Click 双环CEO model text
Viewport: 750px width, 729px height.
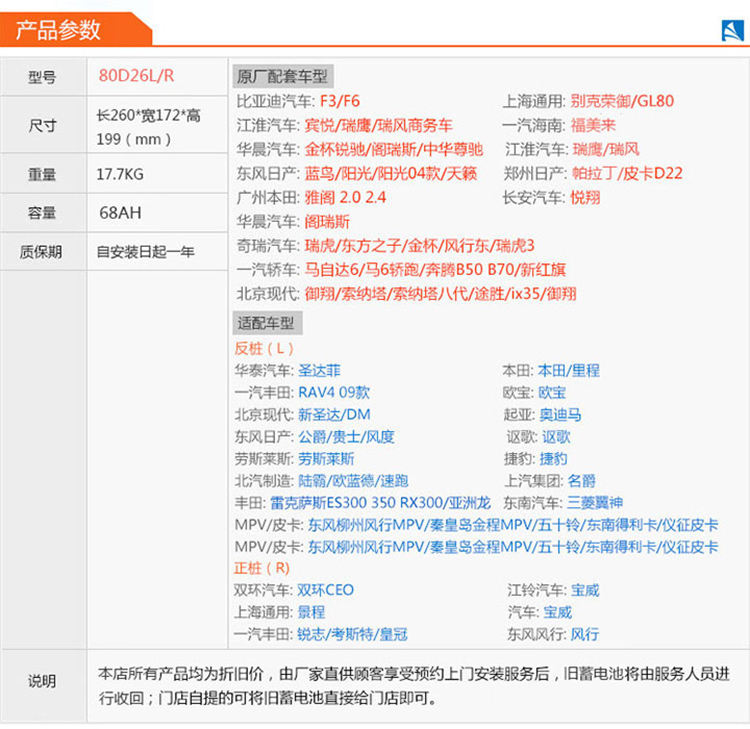tap(325, 590)
